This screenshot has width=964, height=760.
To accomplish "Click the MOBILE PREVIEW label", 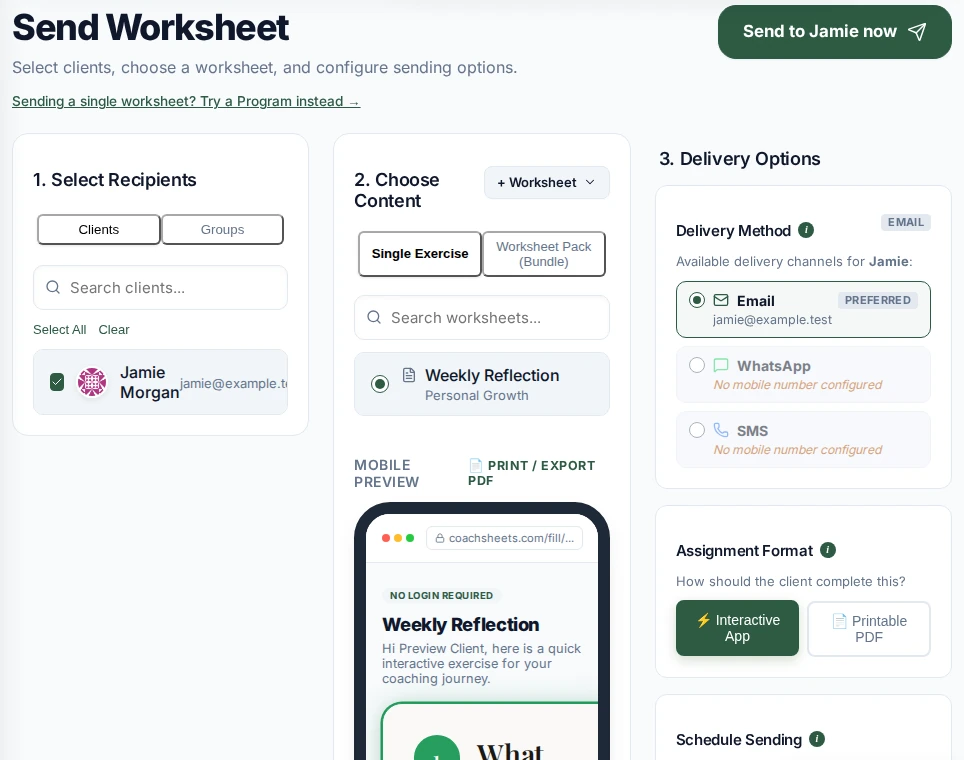I will point(386,473).
